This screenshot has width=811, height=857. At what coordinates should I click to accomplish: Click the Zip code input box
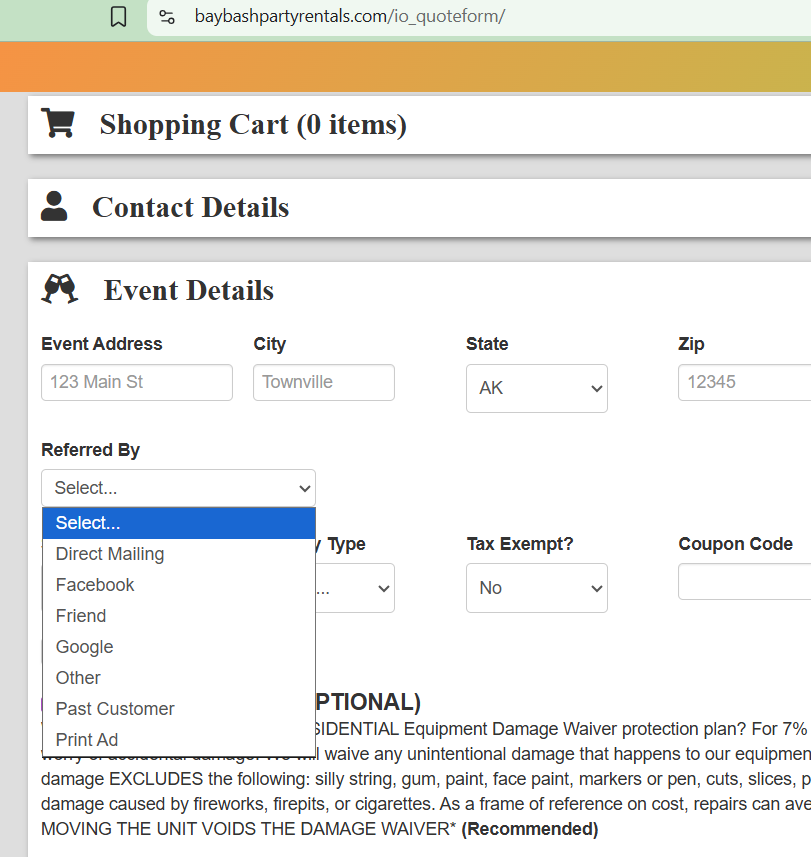744,382
